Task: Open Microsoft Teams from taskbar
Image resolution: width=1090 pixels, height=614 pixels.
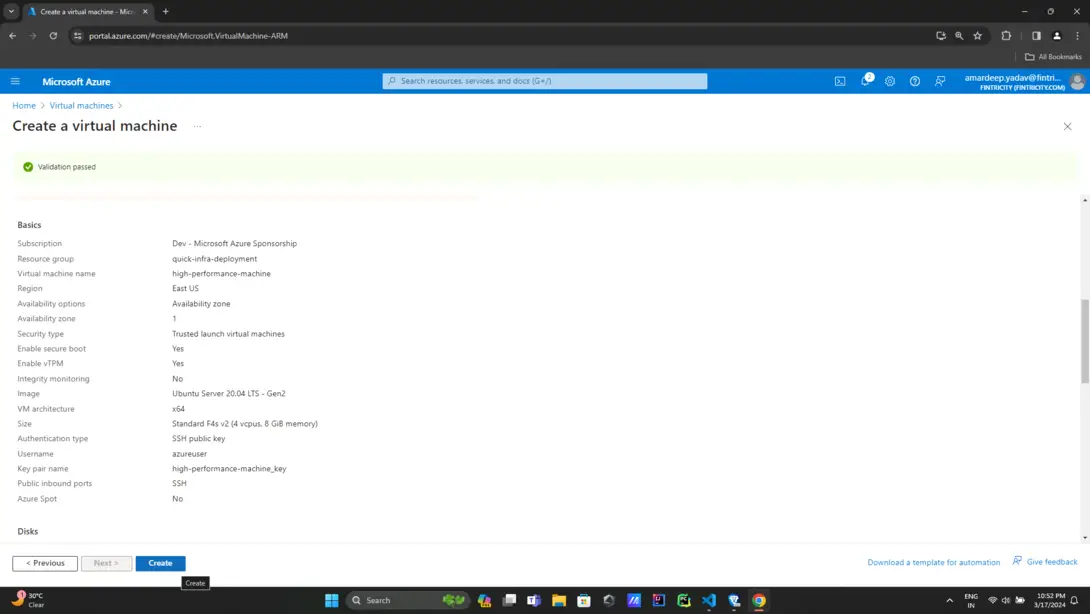Action: (x=534, y=600)
